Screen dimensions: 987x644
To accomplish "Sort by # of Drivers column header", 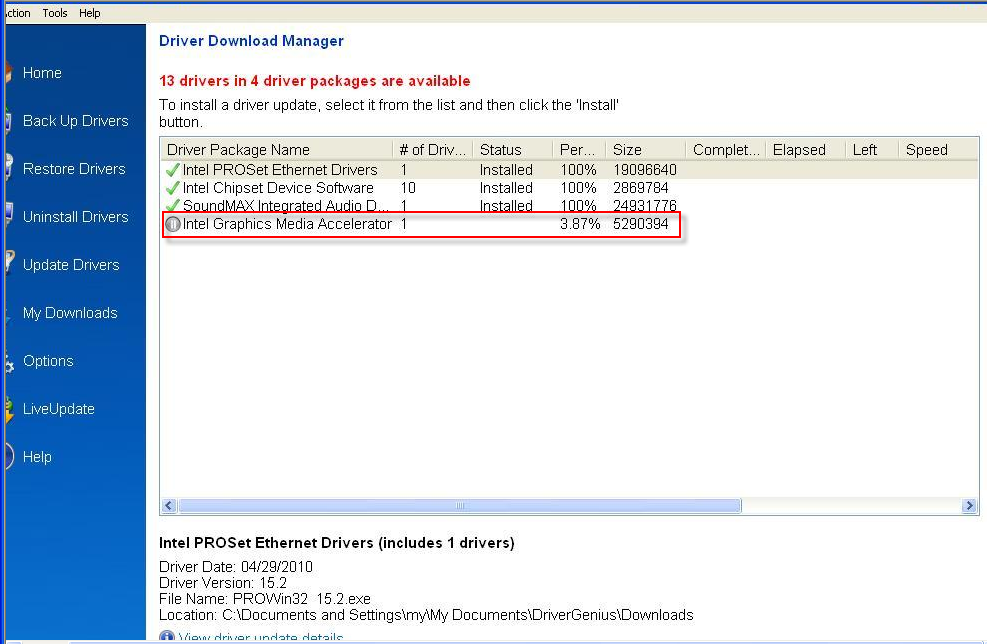I will (x=432, y=150).
